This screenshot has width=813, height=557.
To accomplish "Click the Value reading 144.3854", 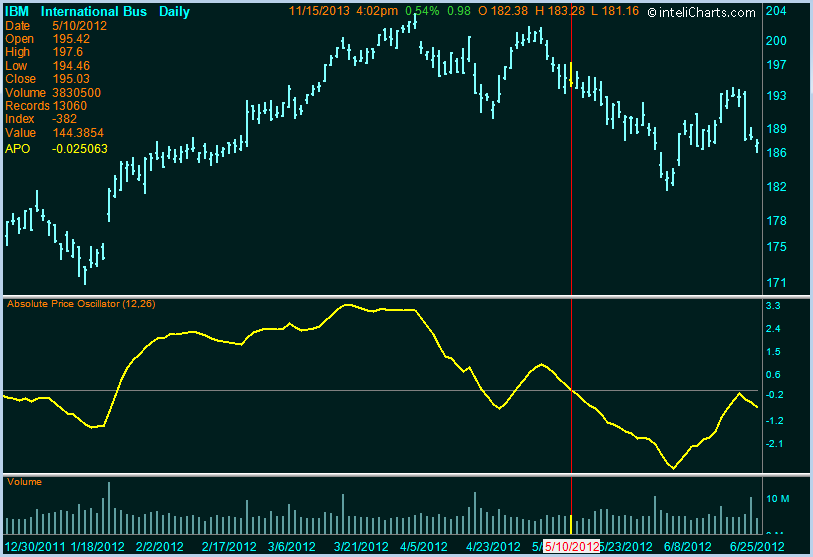I will [x=78, y=133].
